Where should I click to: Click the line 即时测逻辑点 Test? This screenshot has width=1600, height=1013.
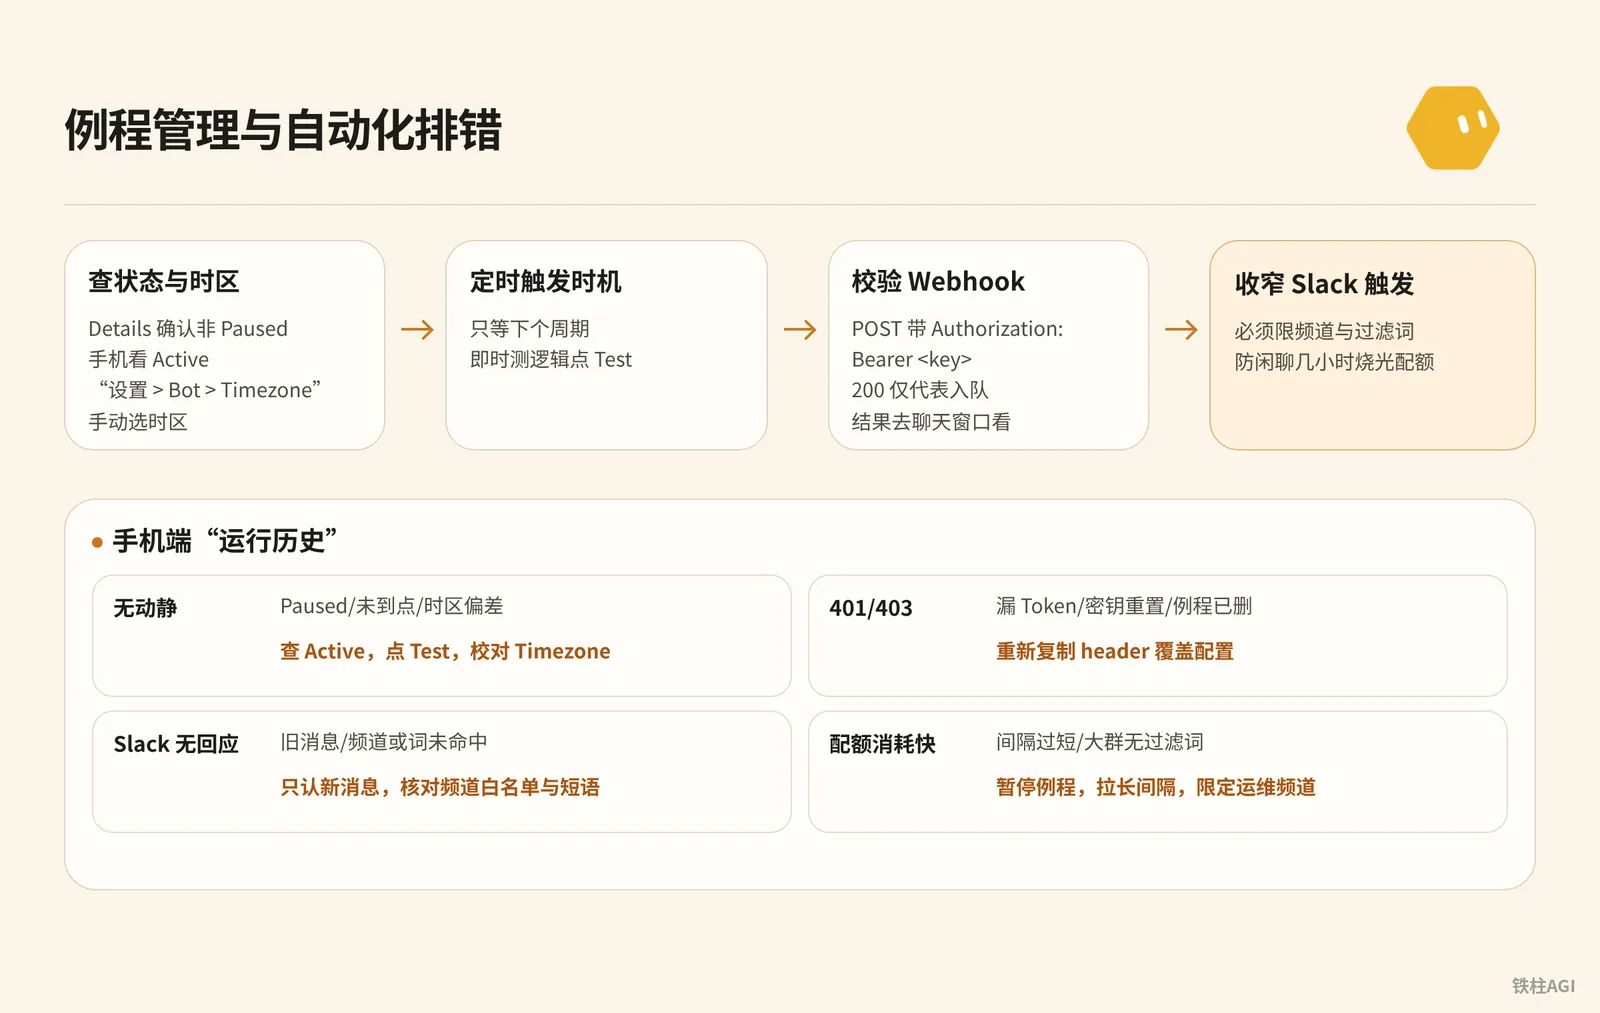(551, 360)
